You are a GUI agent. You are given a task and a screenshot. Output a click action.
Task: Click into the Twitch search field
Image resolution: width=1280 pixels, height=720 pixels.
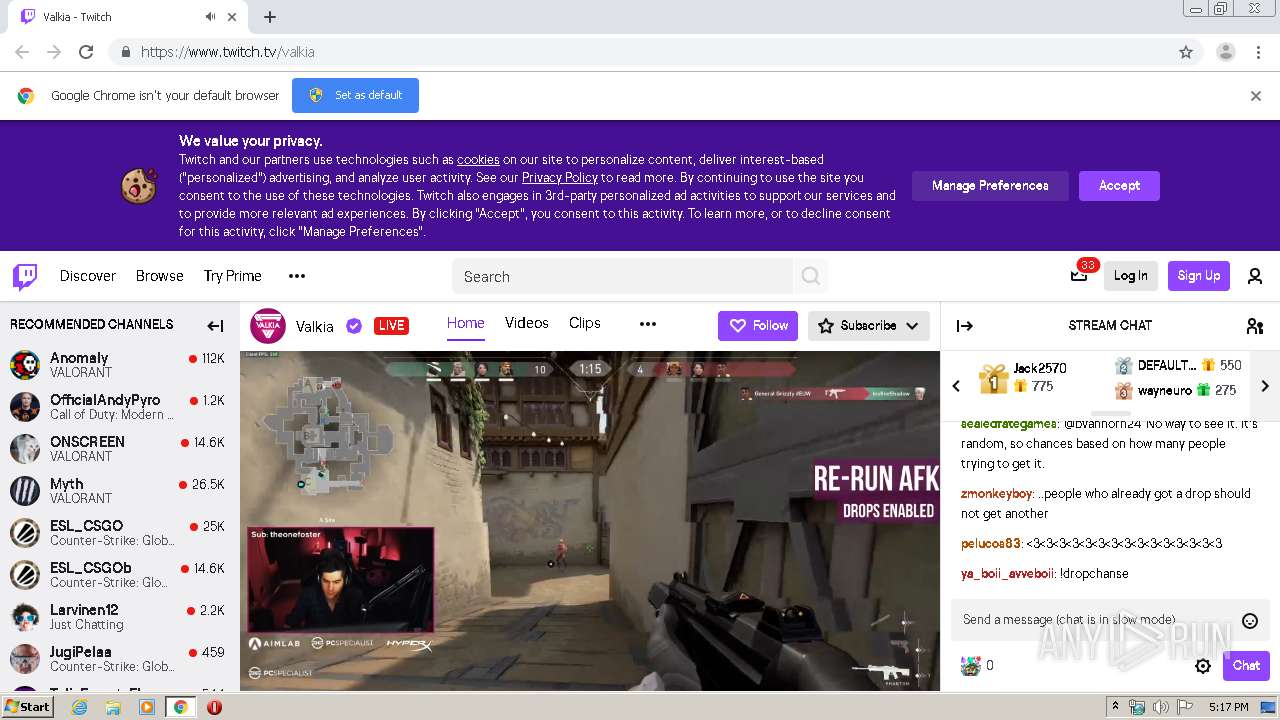tap(623, 277)
